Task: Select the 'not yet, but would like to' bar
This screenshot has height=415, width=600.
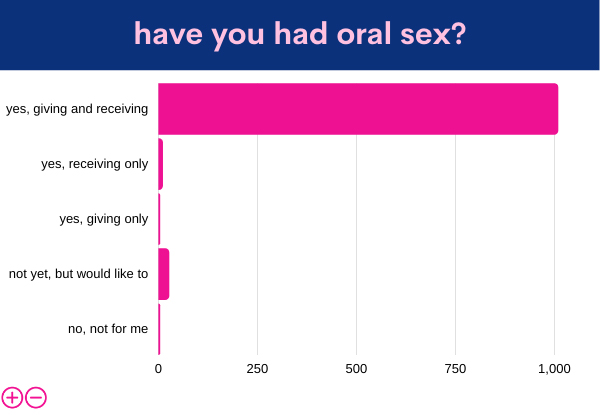Action: 164,274
